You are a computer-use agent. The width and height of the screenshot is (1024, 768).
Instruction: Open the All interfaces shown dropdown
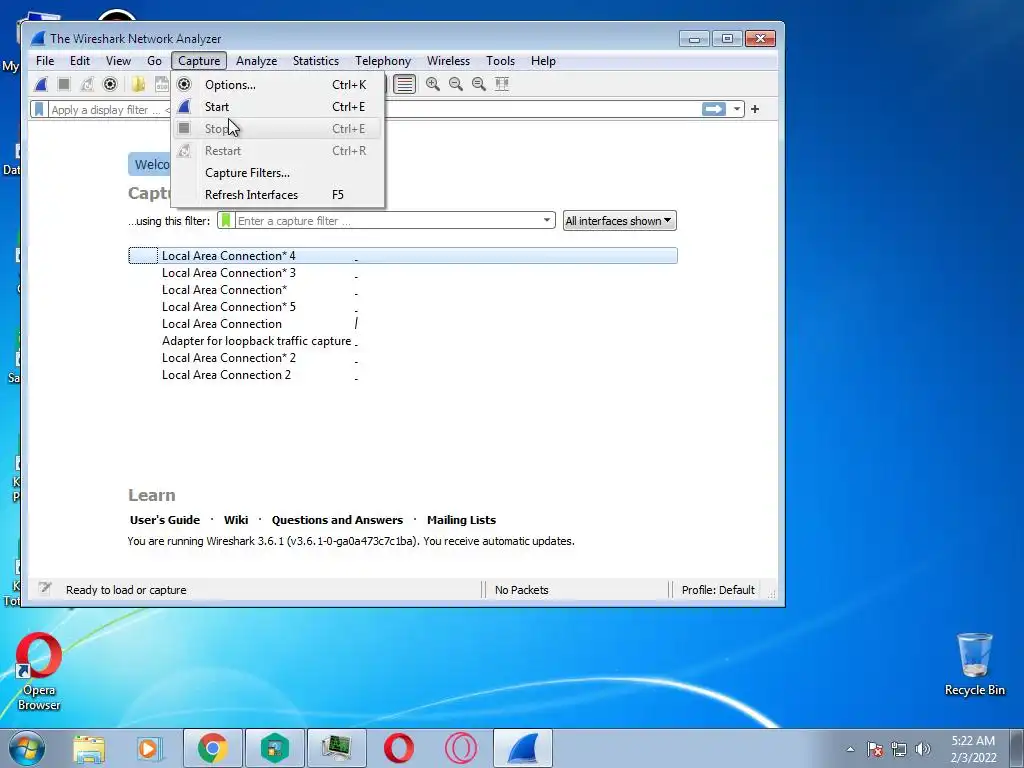619,221
